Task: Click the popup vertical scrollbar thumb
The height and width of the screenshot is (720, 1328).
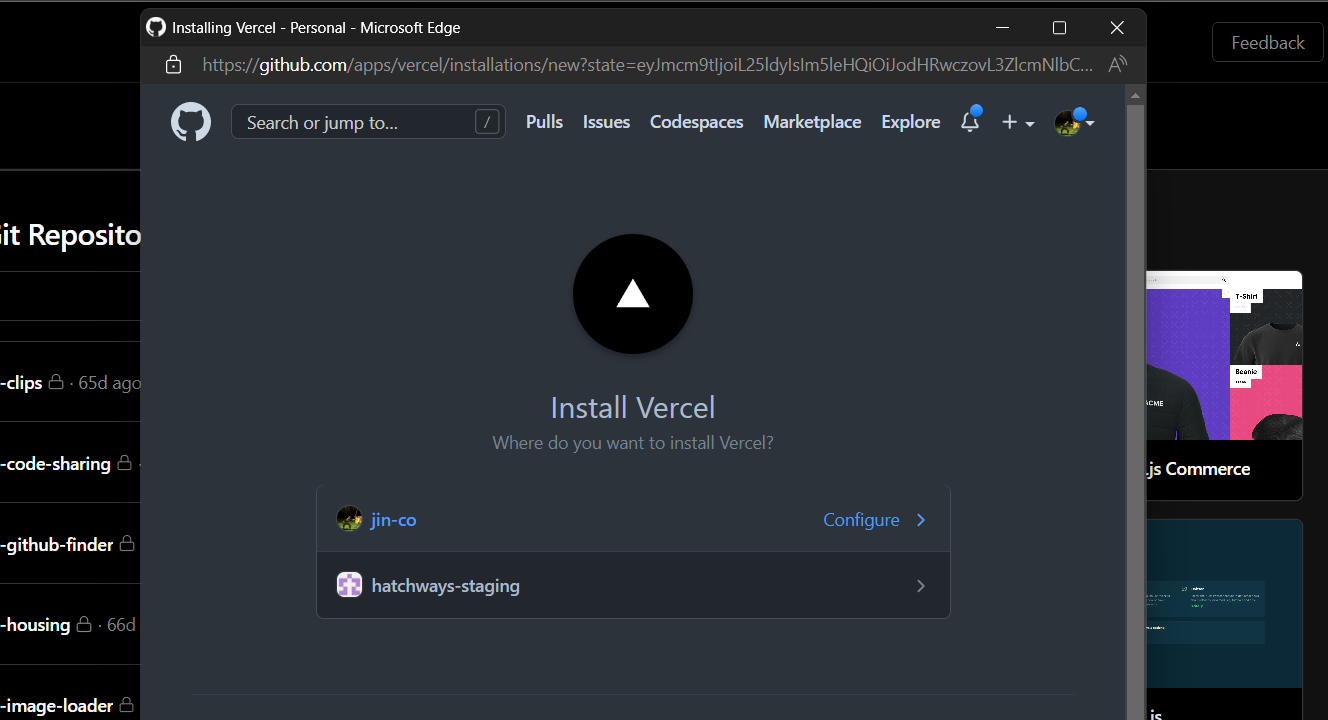Action: point(1134,410)
